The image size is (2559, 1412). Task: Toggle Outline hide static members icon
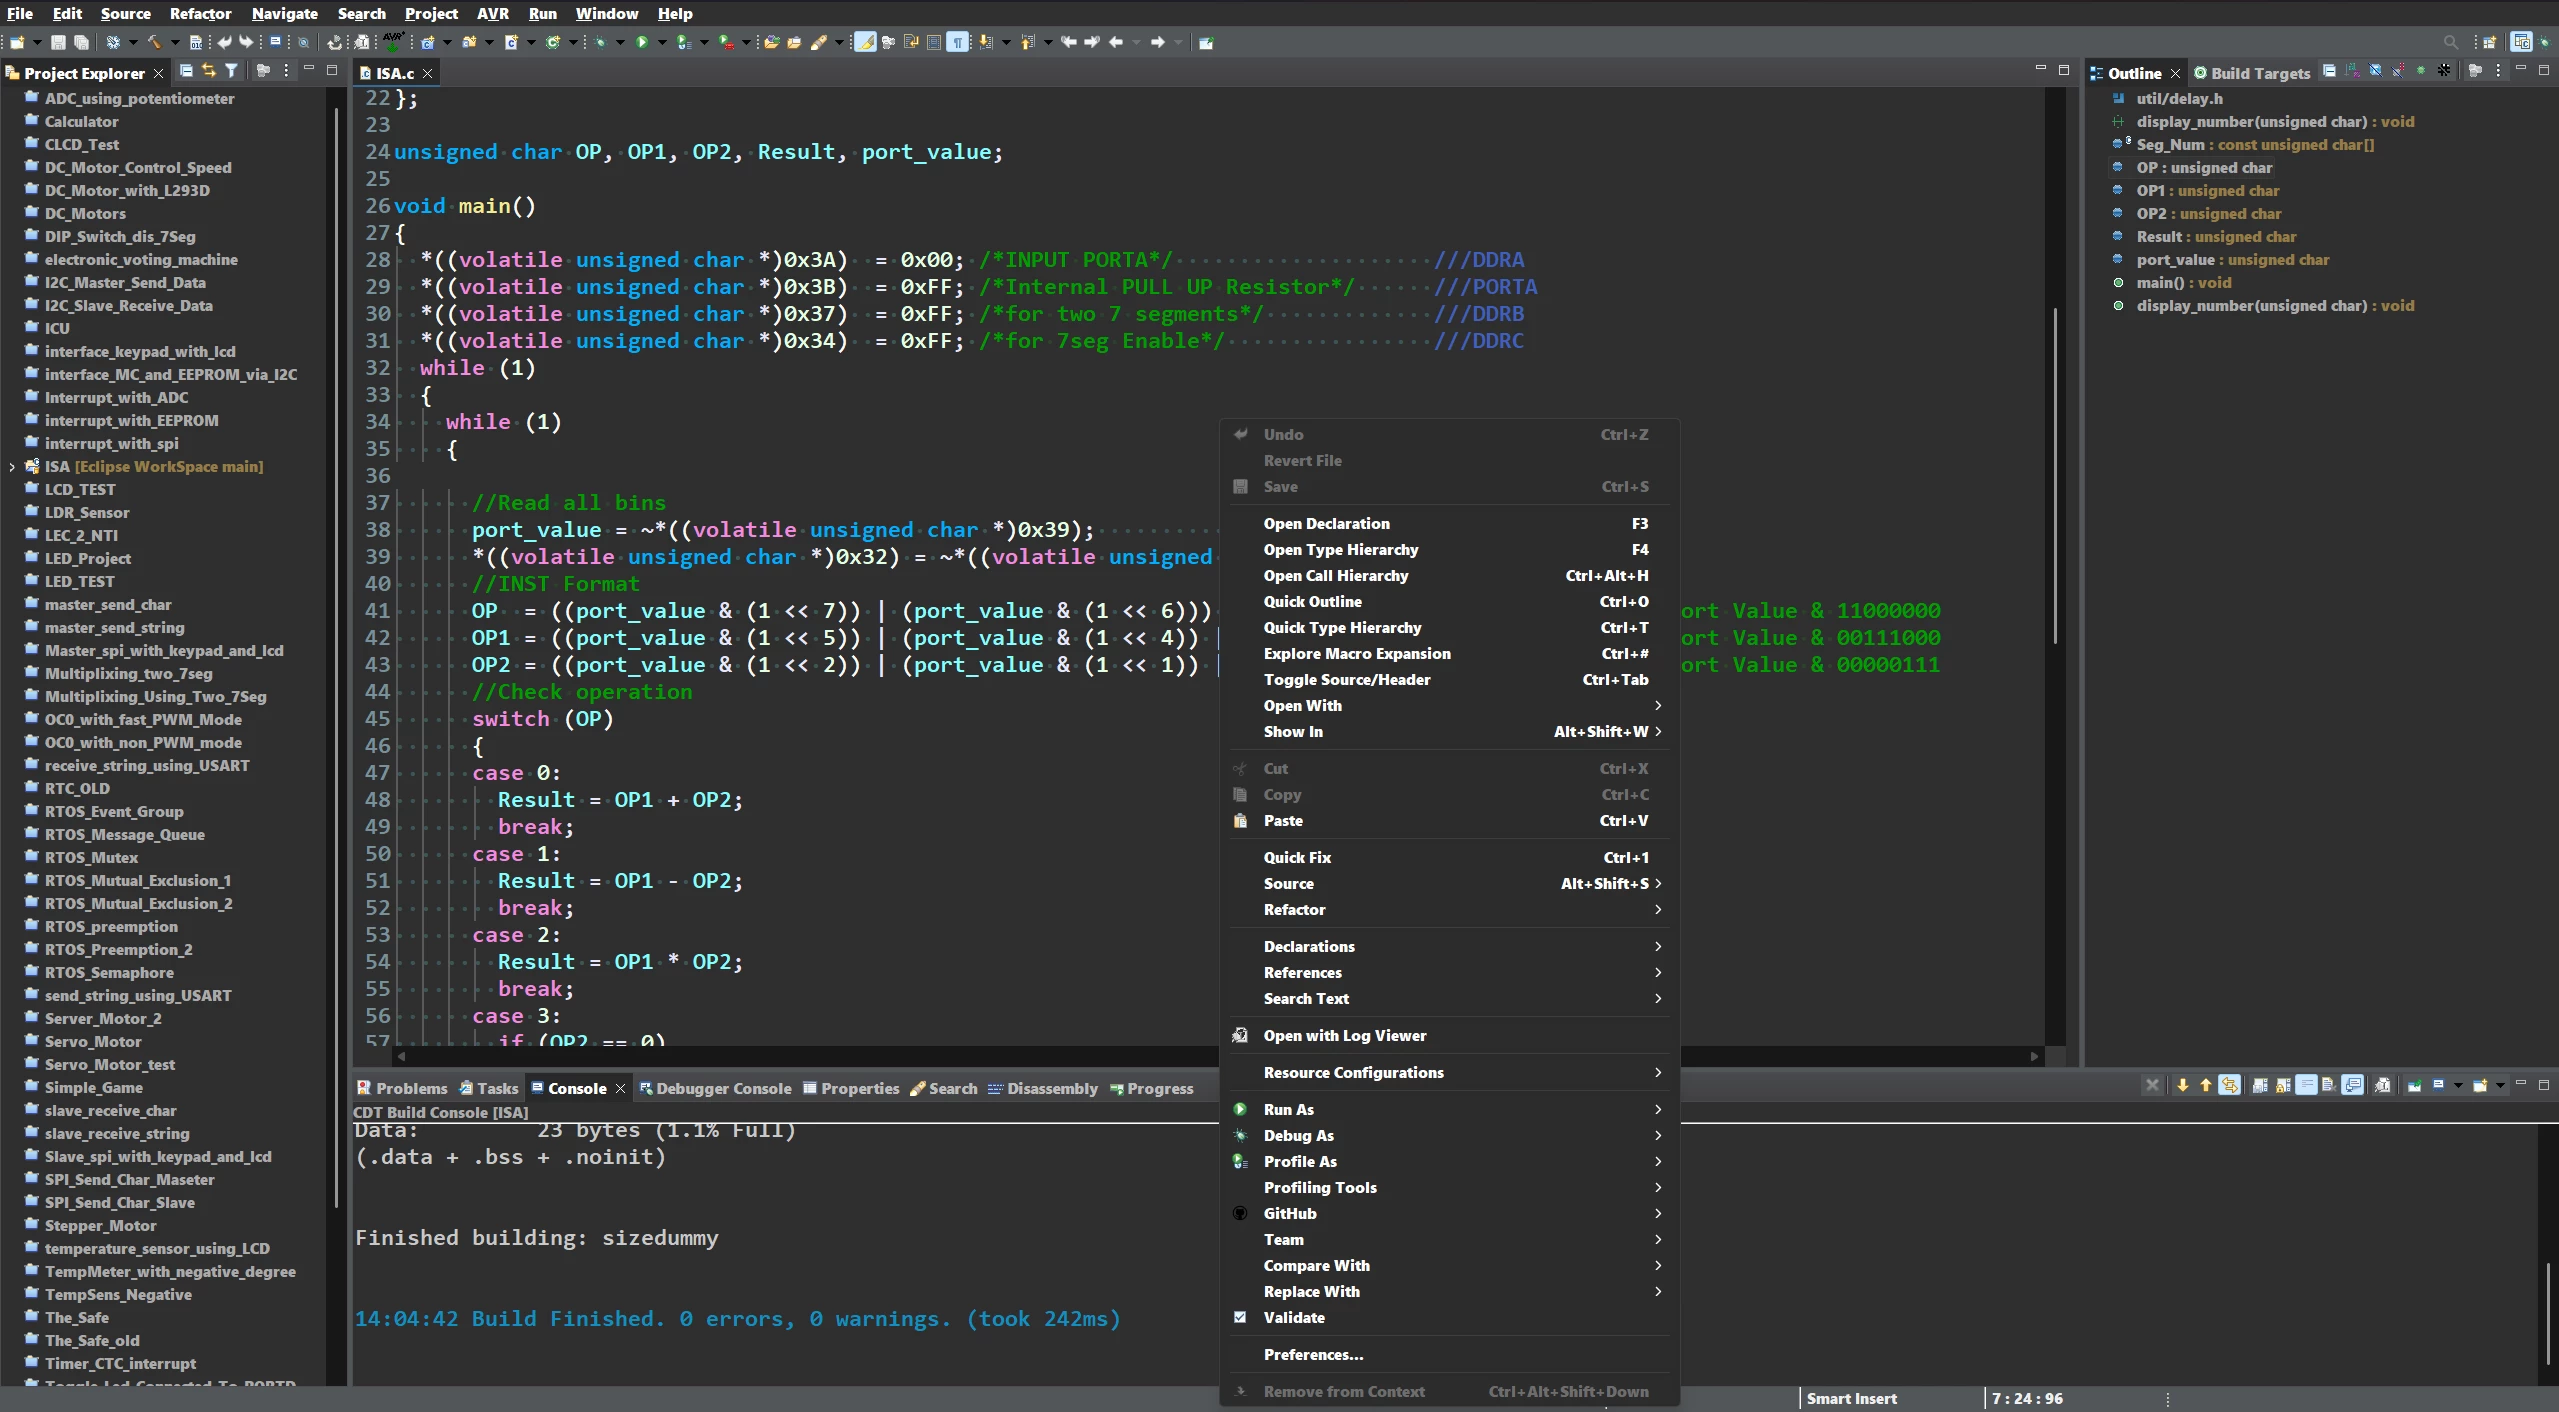click(x=2398, y=71)
